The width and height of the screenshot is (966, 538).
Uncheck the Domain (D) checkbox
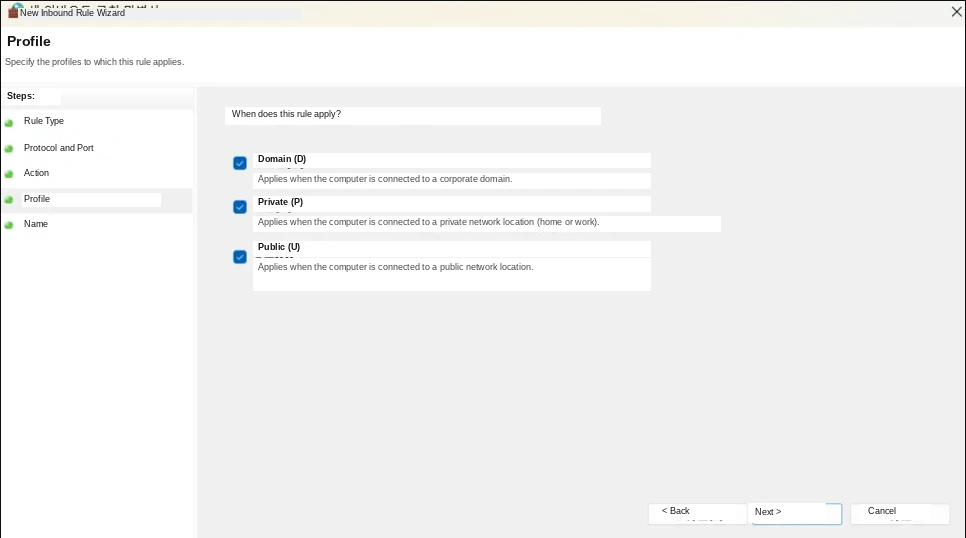pos(240,163)
